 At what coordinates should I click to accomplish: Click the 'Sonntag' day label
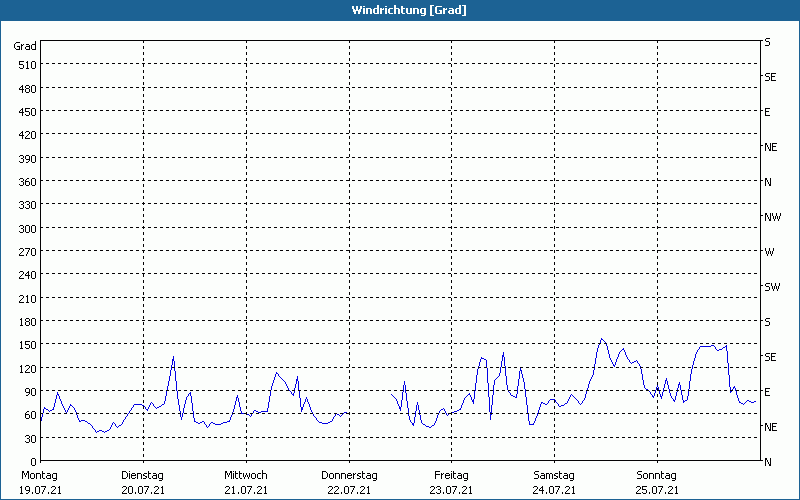656,476
